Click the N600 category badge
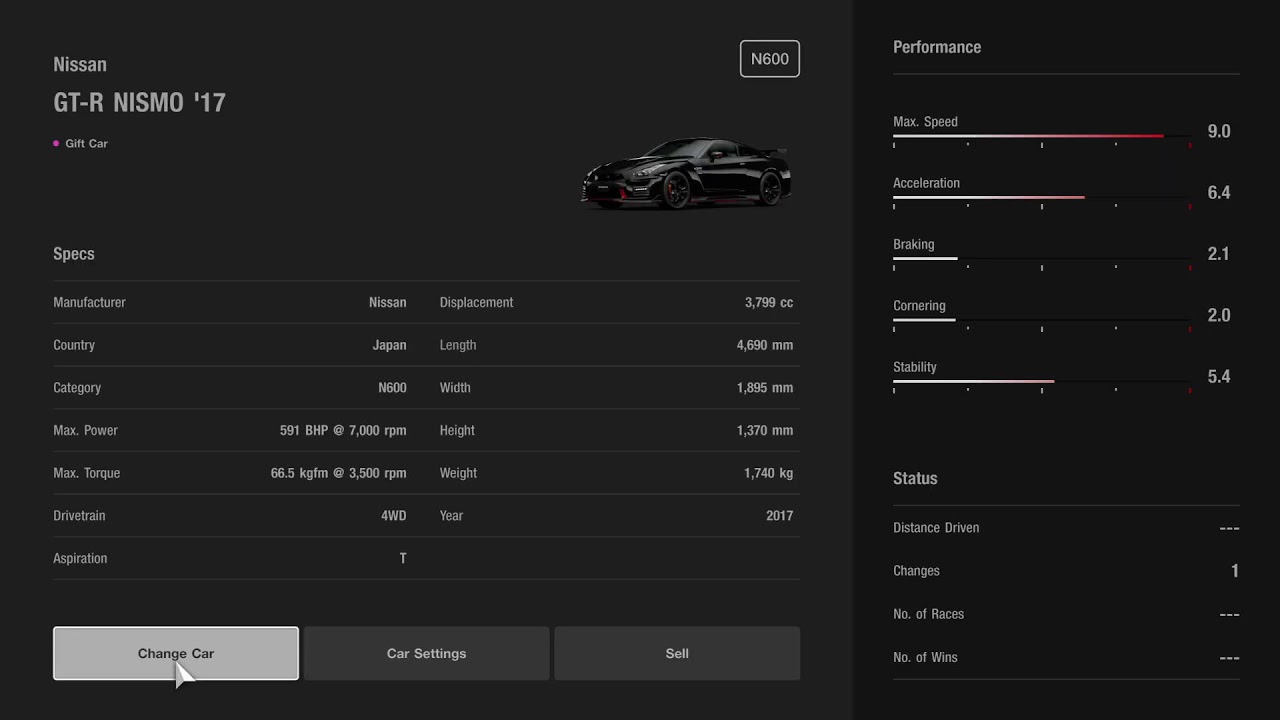 point(770,59)
